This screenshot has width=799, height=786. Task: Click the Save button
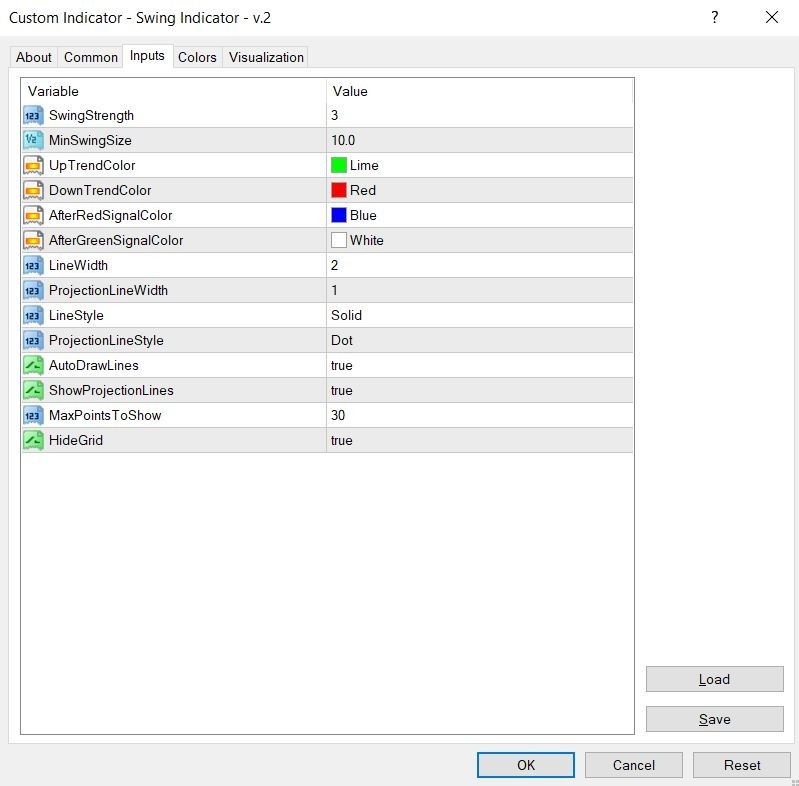[714, 719]
